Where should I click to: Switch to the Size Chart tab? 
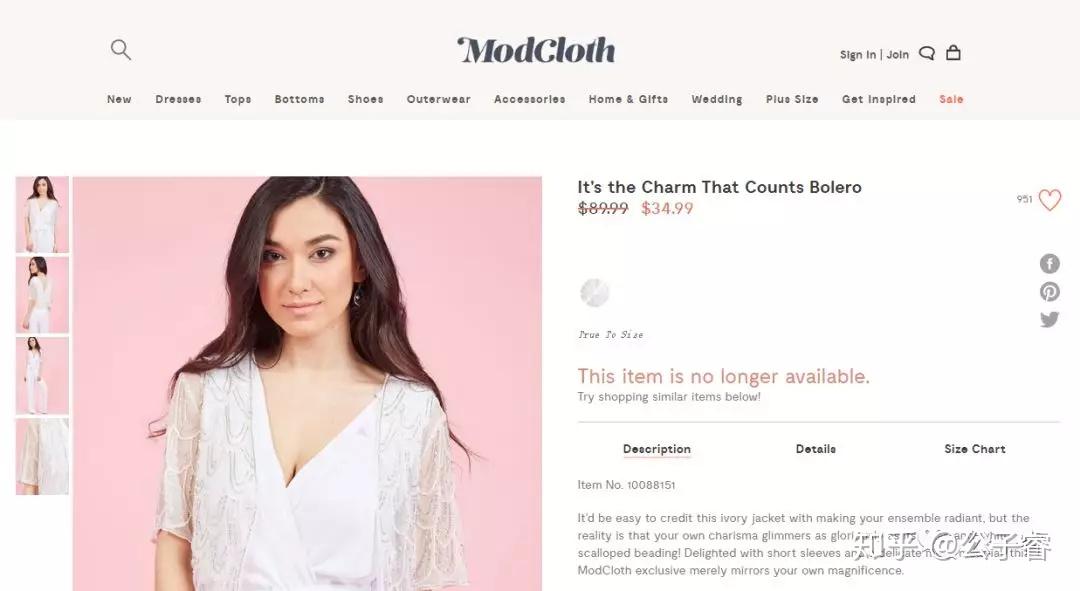click(x=975, y=449)
